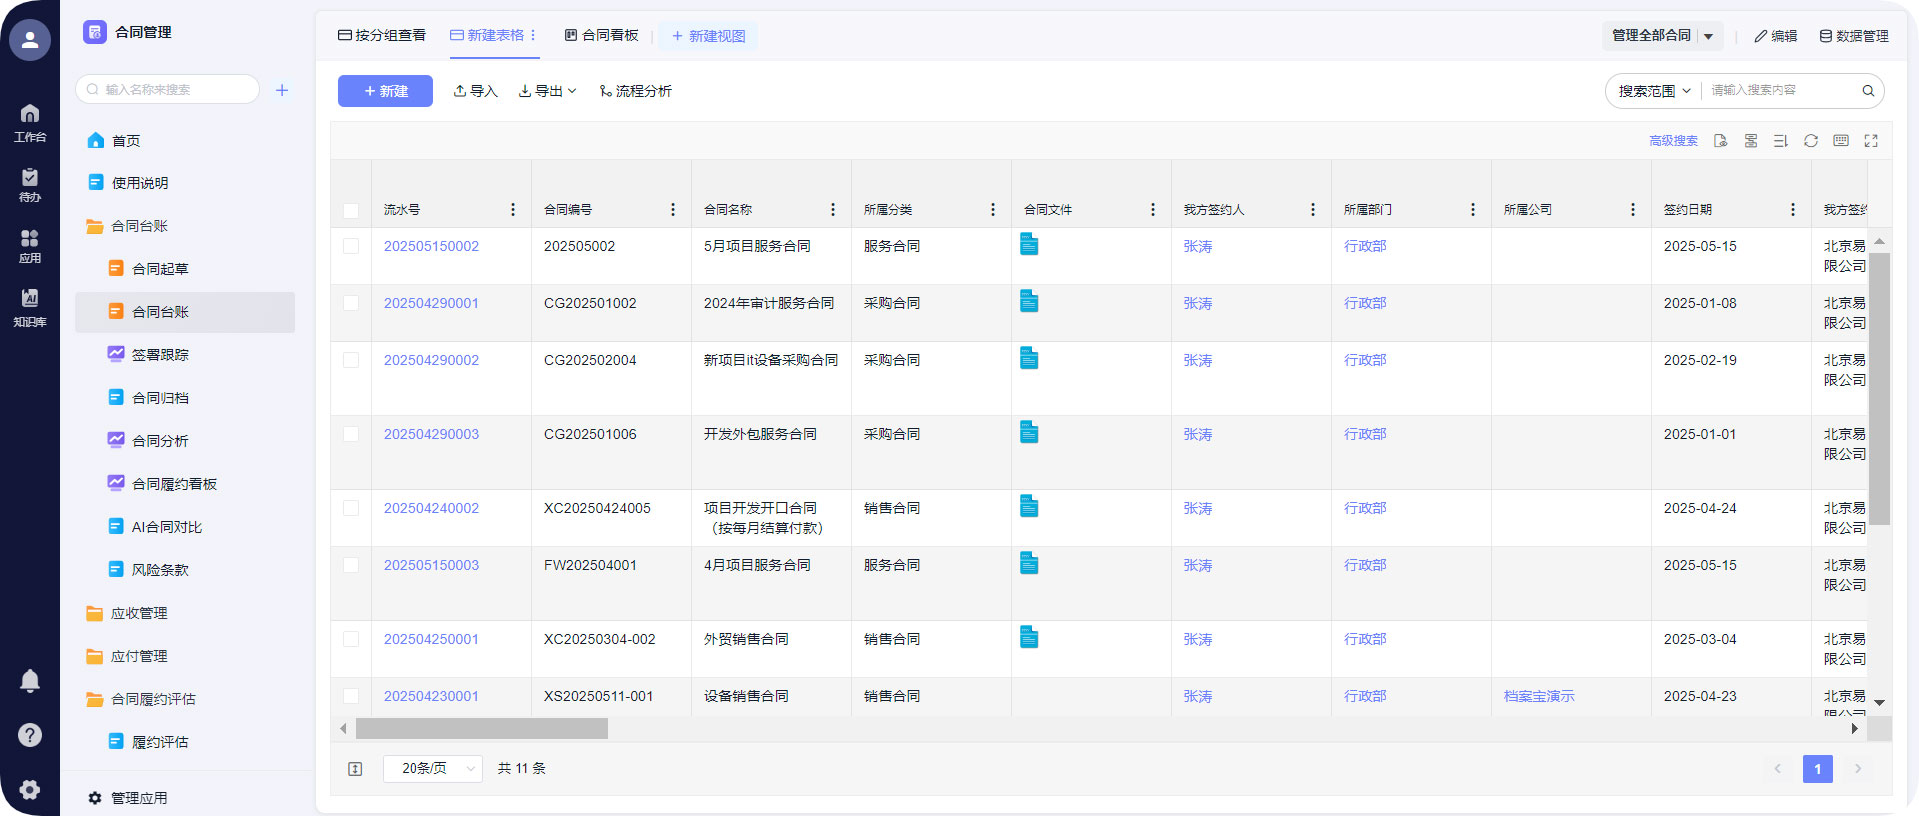Click the blue 新建 button
Screen dimensions: 1919x816
tap(385, 91)
